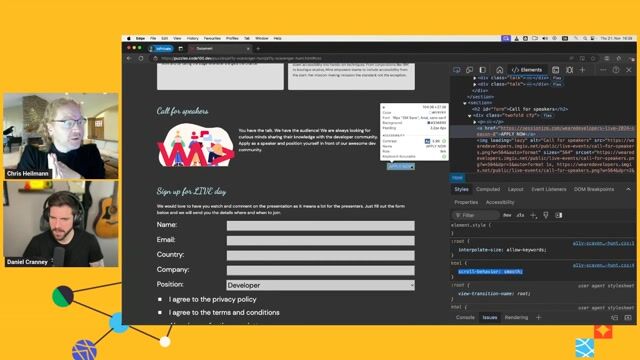Open the Properties tab
This screenshot has width=640, height=360.
[x=466, y=202]
